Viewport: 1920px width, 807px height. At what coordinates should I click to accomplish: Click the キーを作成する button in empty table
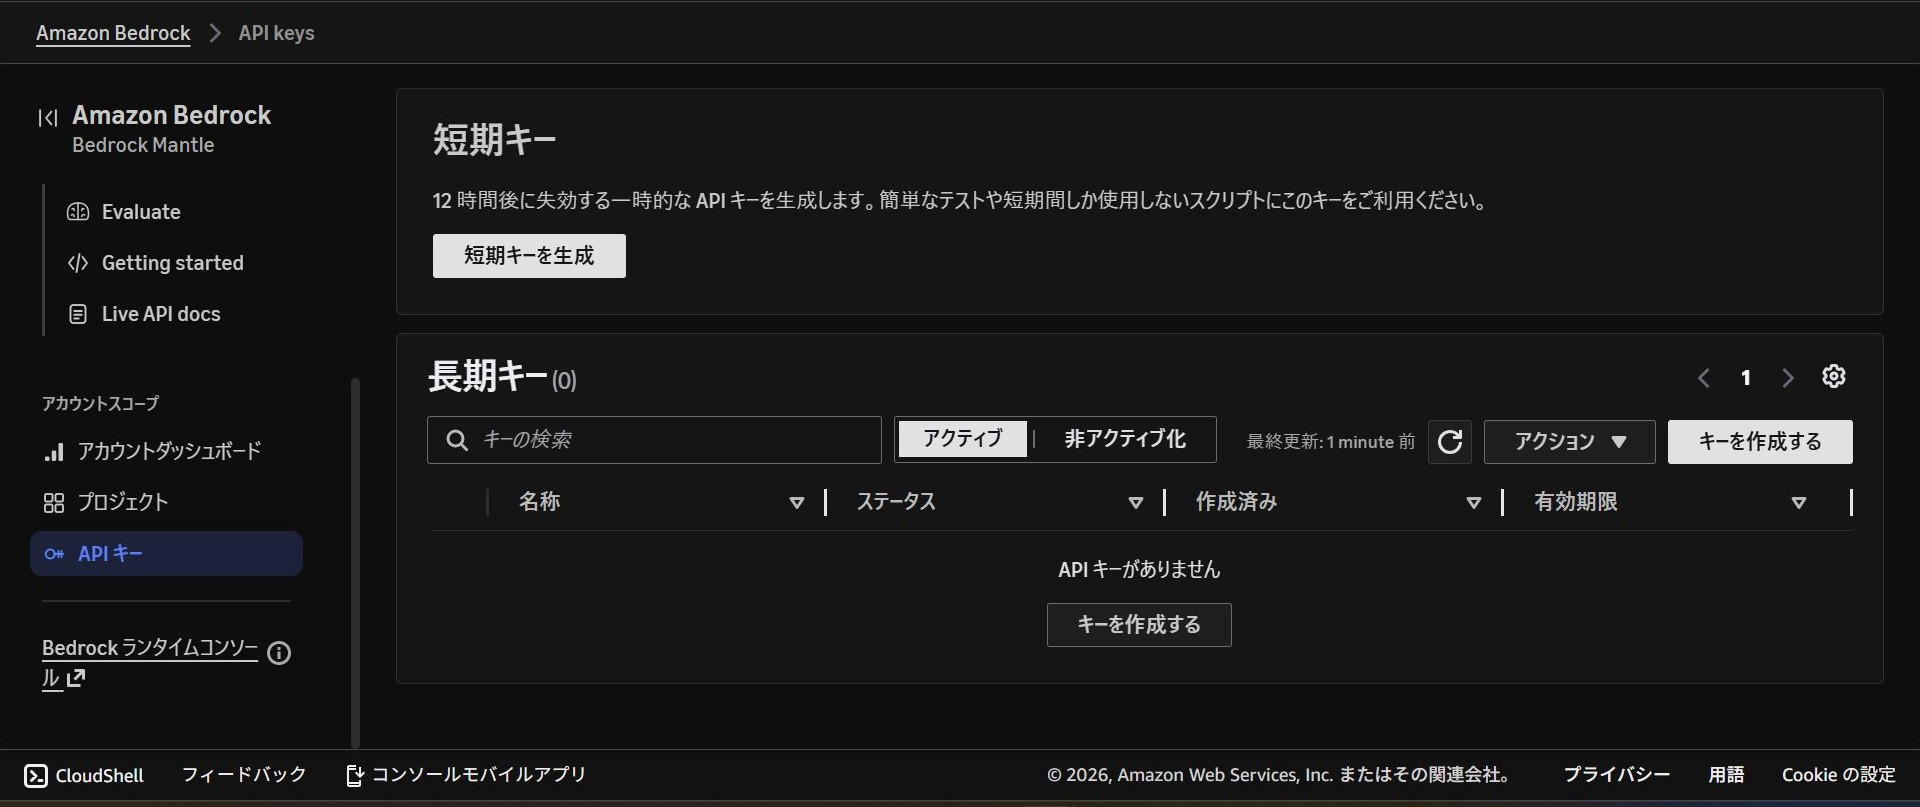tap(1139, 625)
